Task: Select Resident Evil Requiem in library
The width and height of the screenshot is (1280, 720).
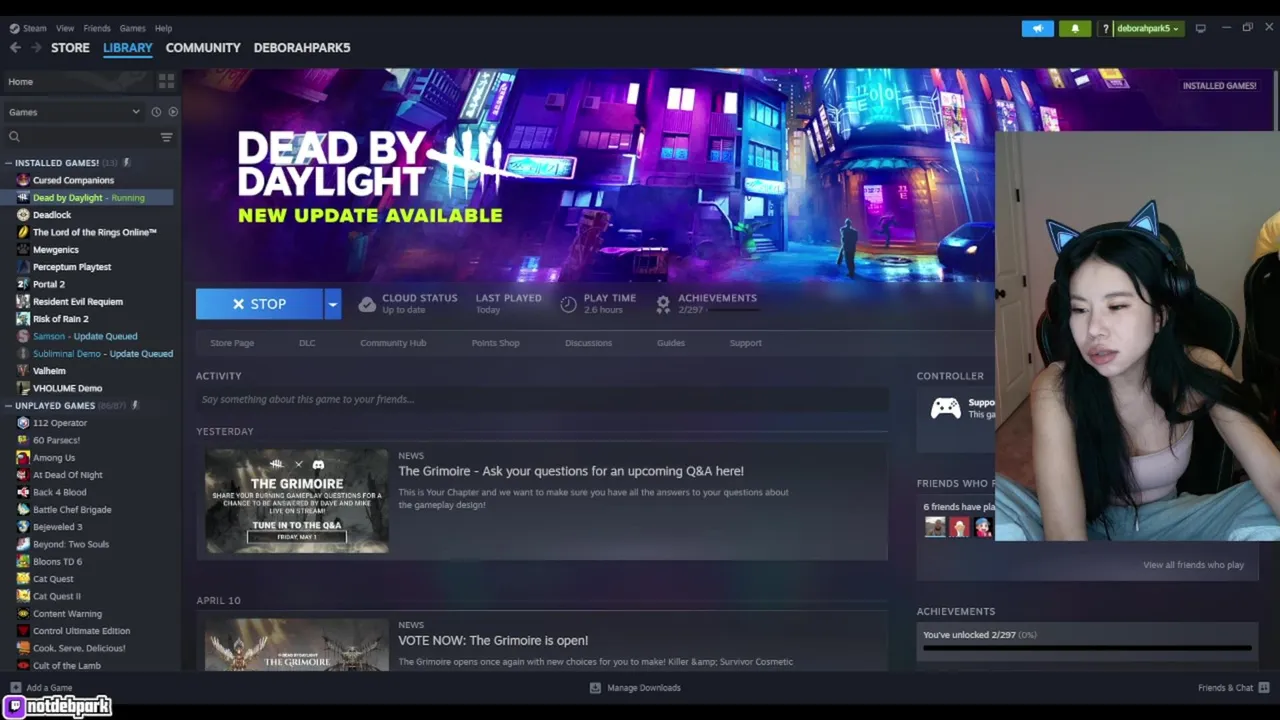Action: coord(78,302)
